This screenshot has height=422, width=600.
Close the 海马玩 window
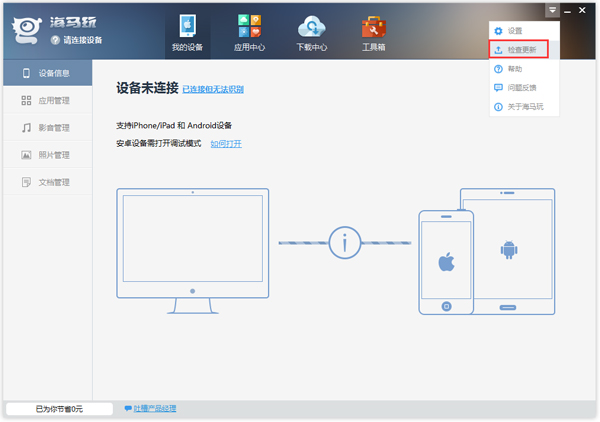pos(582,10)
